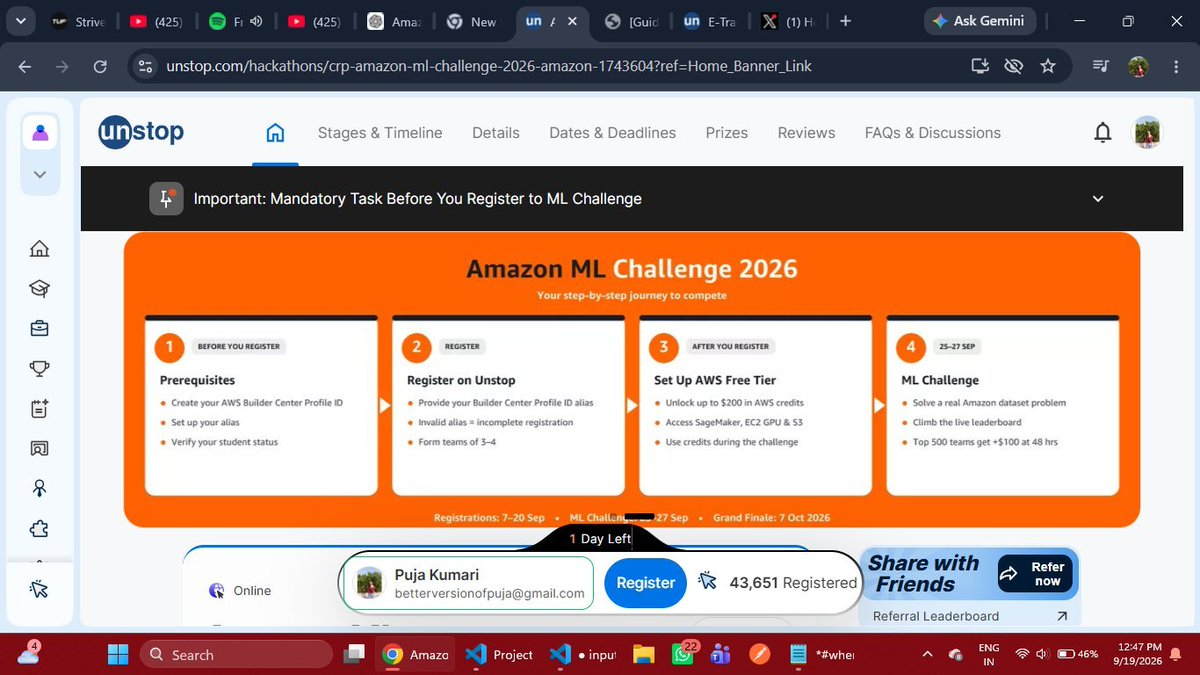Open the notepad Practice icon in sidebar
The width and height of the screenshot is (1200, 675).
39,409
